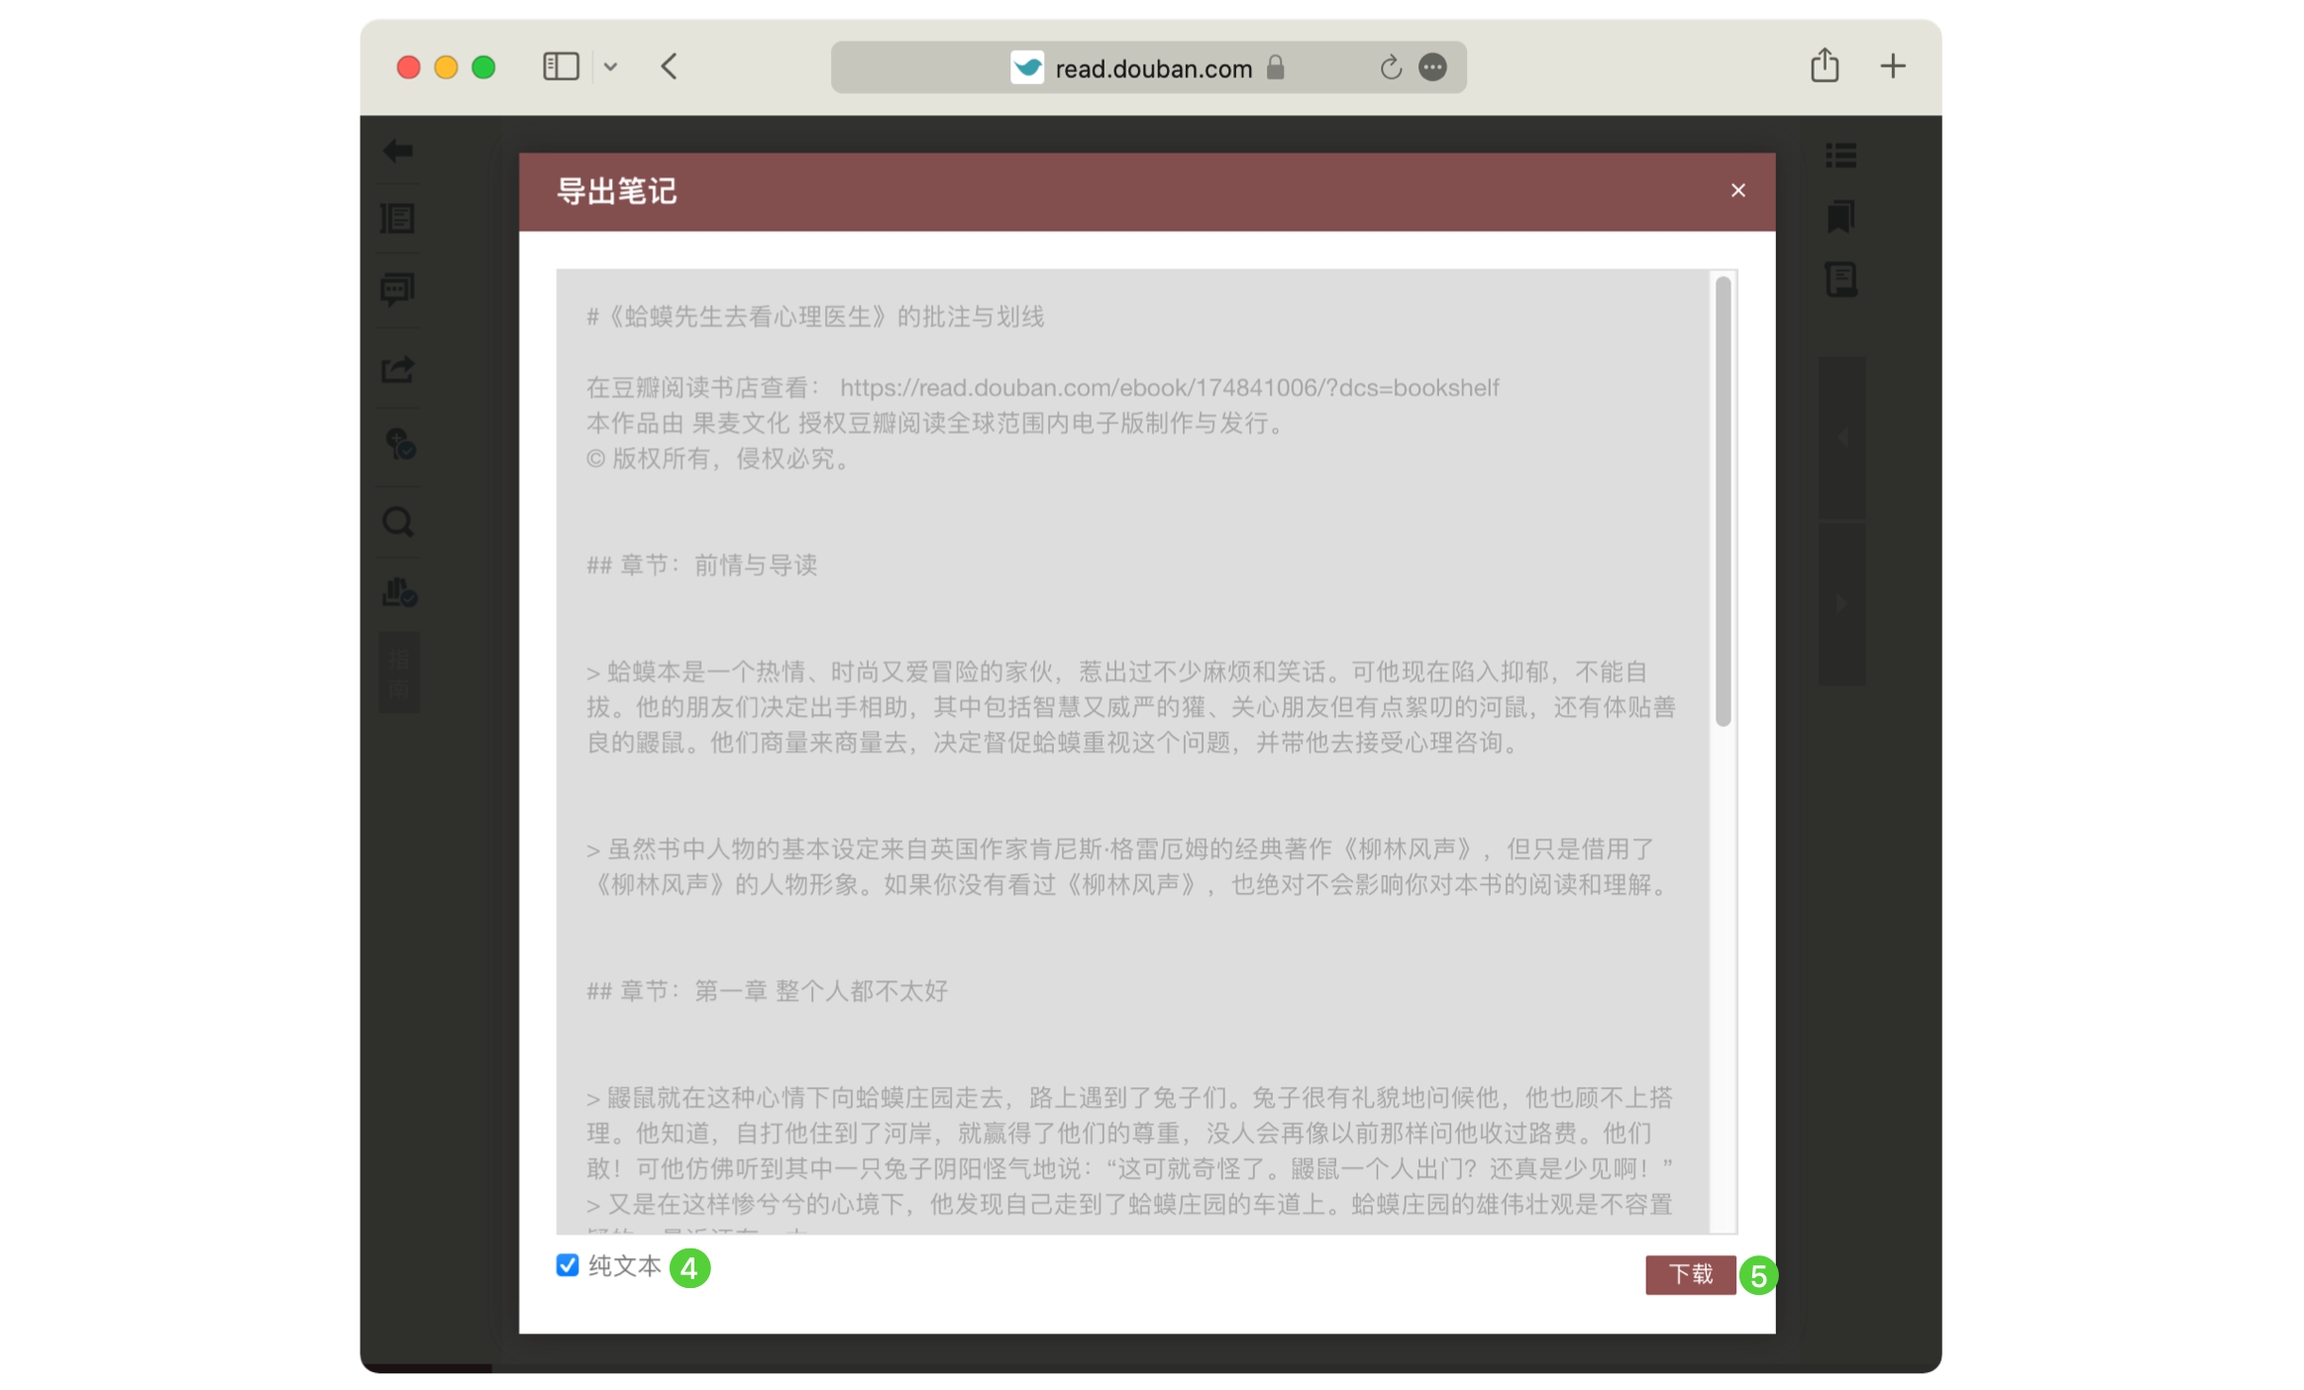Click the thumbs-up recommend icon in sidebar
This screenshot has width=2304, height=1390.
tap(399, 592)
